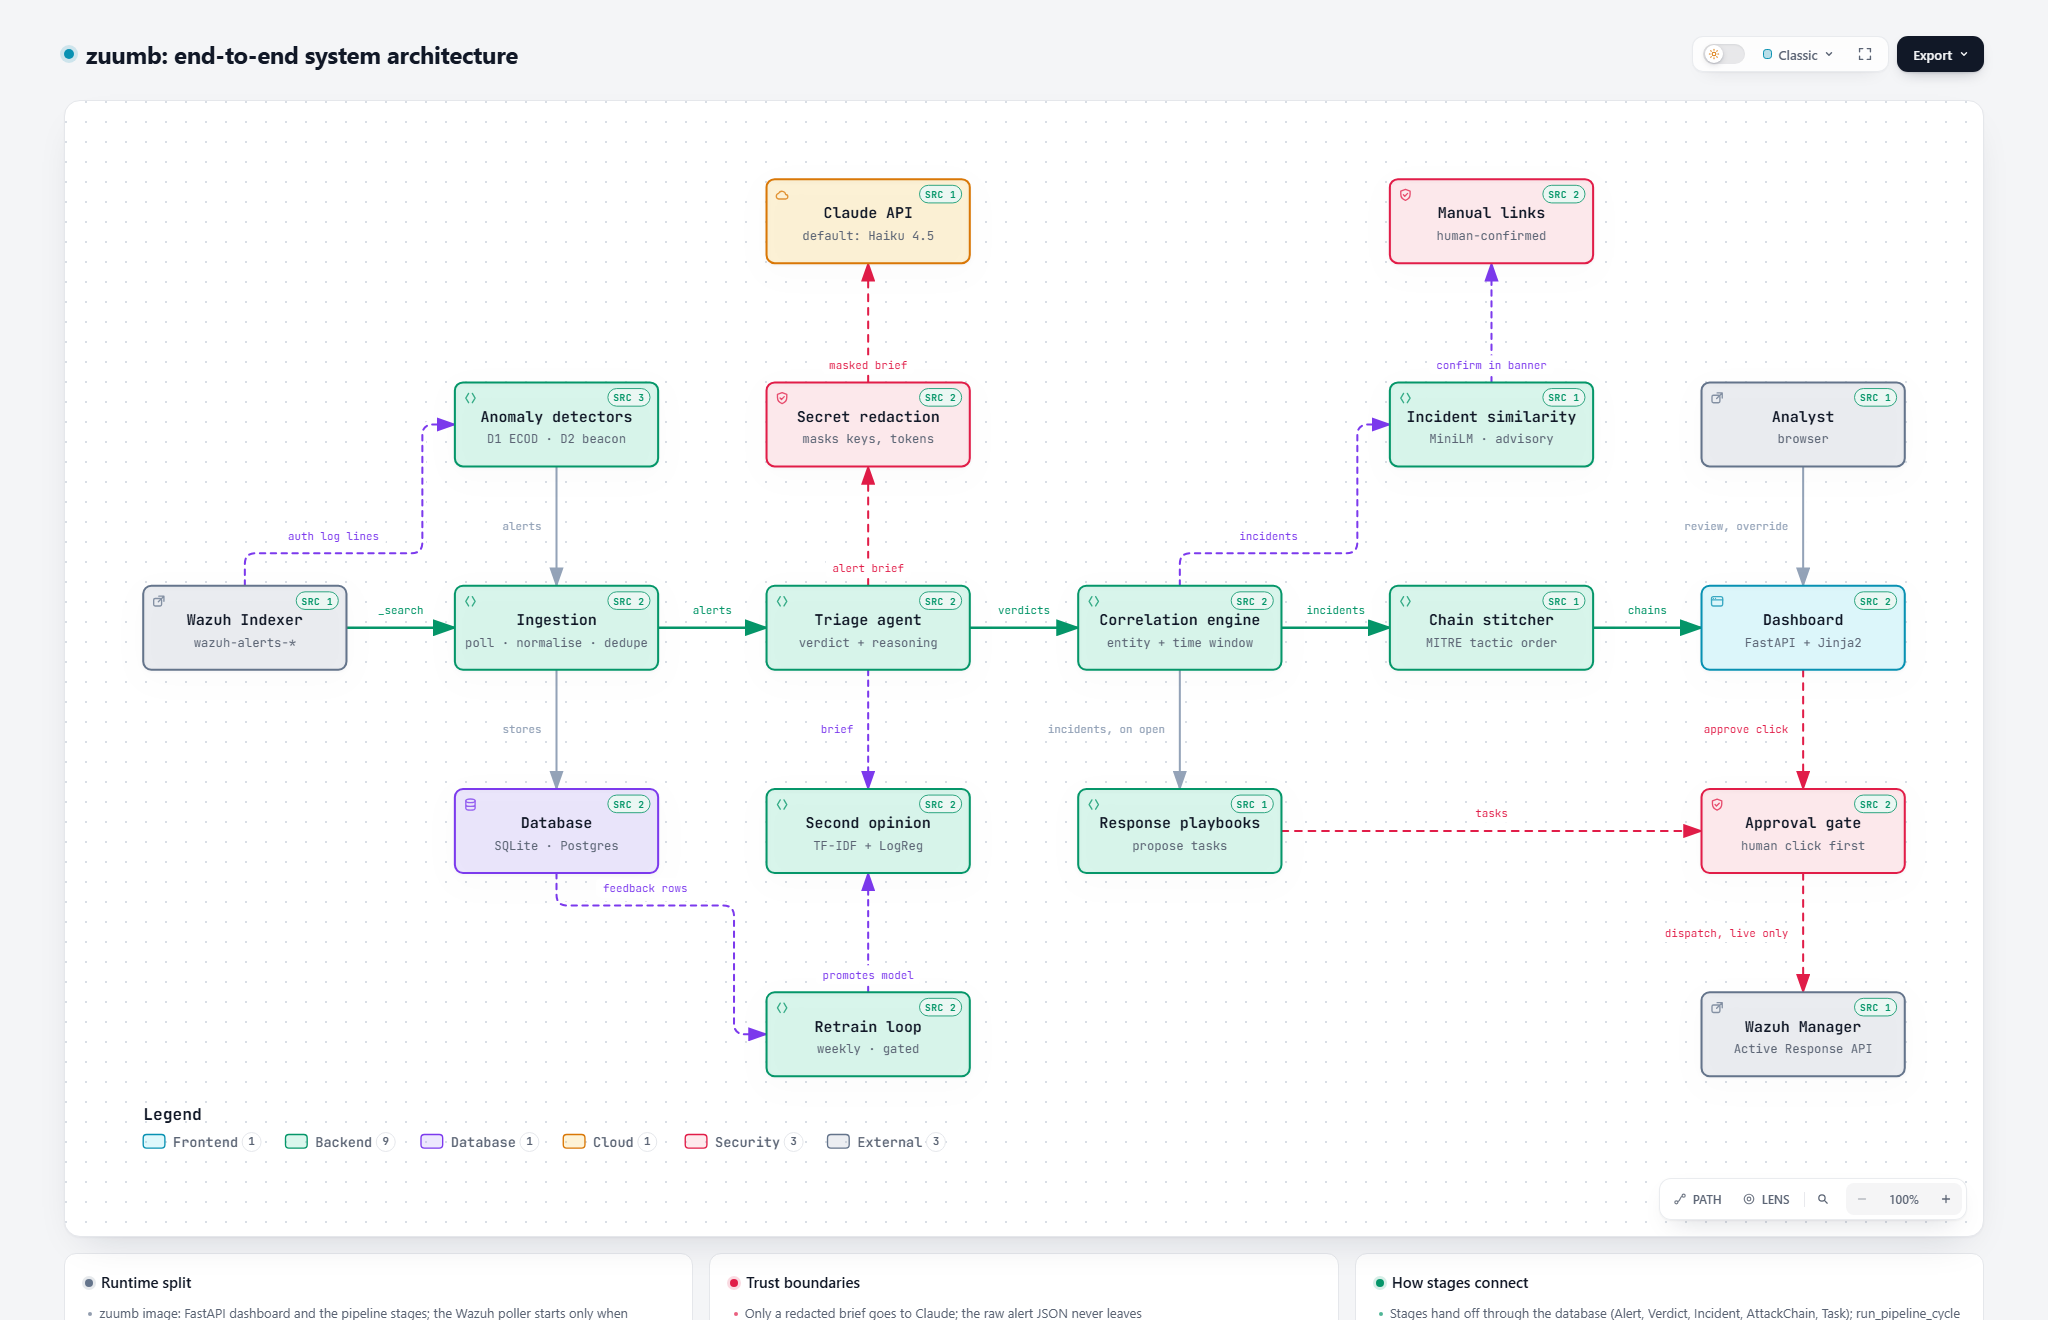The height and width of the screenshot is (1320, 2048).
Task: Select the Incident similarity node
Action: [x=1491, y=425]
